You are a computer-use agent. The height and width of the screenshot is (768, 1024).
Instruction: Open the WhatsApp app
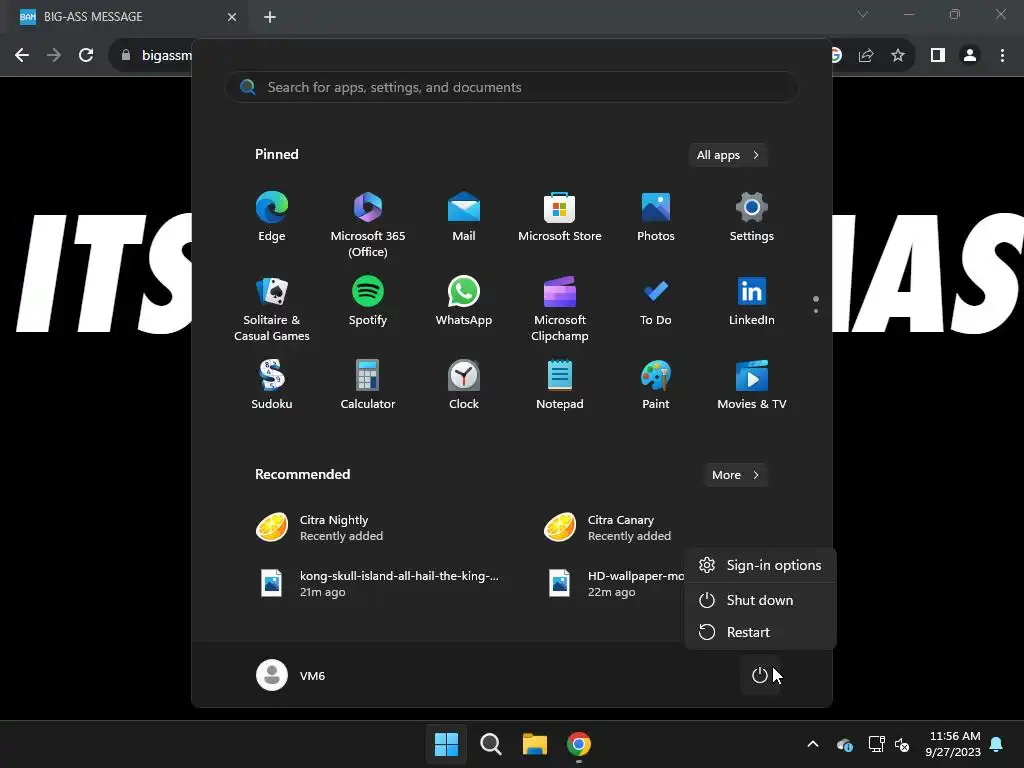click(x=464, y=302)
